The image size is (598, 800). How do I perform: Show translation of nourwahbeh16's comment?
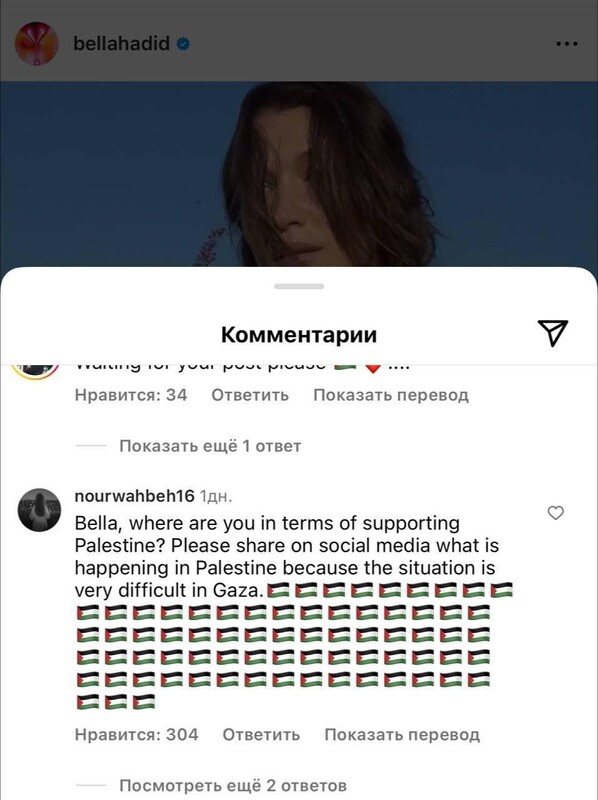tap(402, 735)
